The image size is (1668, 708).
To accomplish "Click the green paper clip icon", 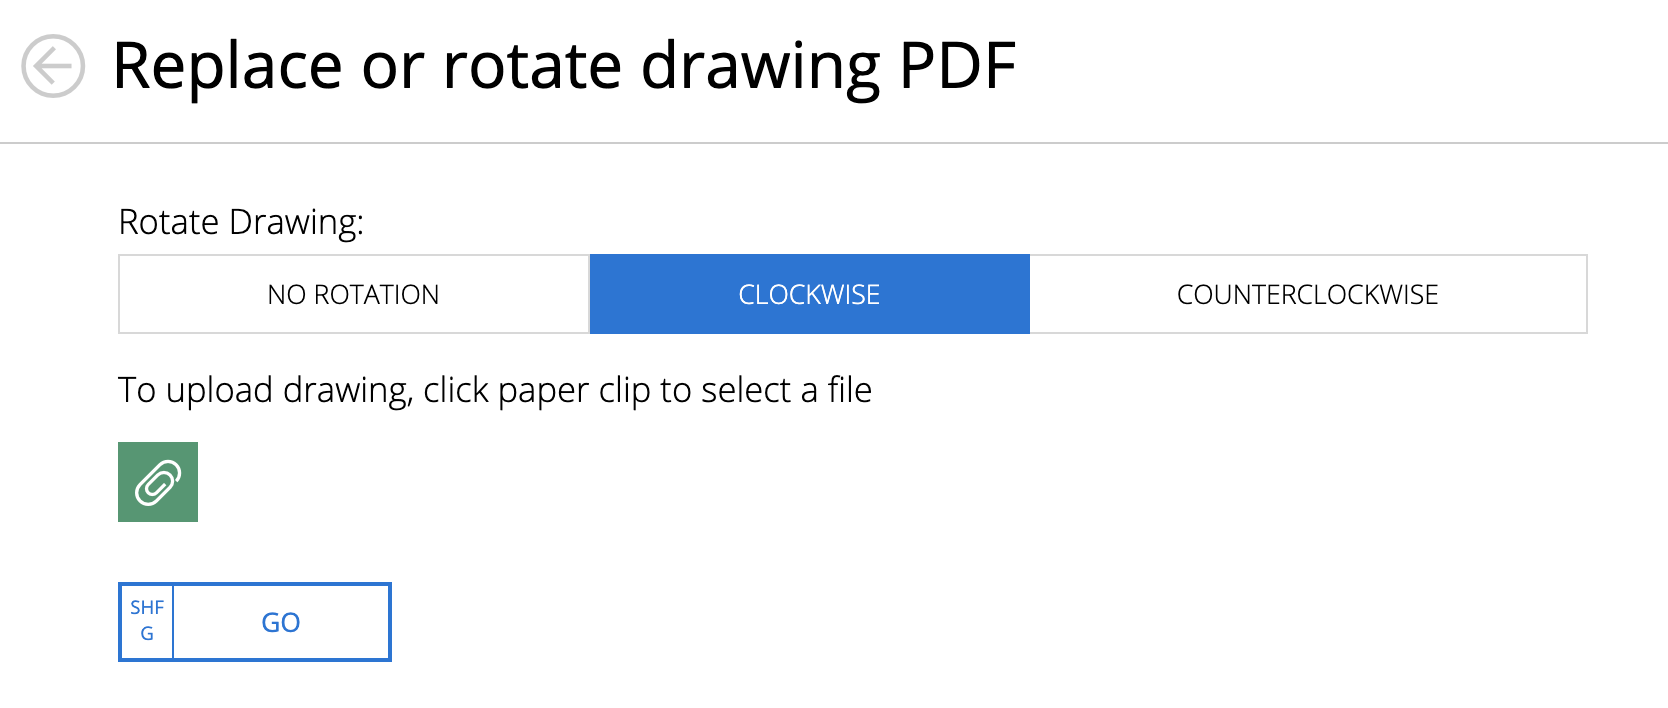I will point(158,482).
